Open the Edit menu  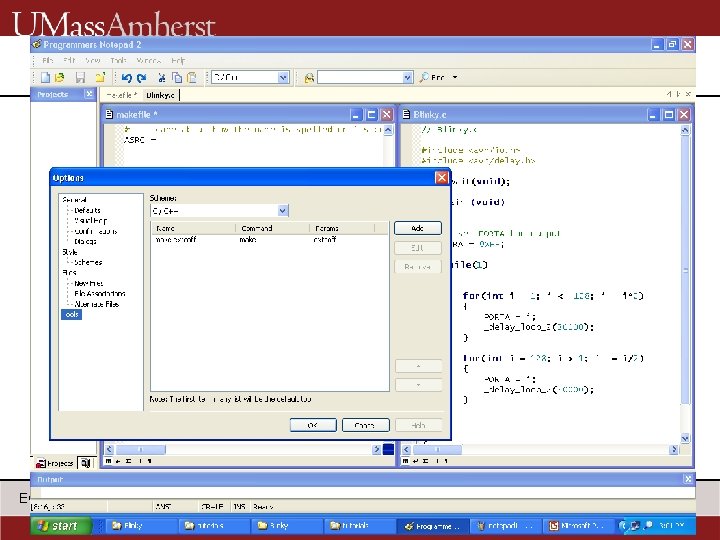click(x=69, y=61)
